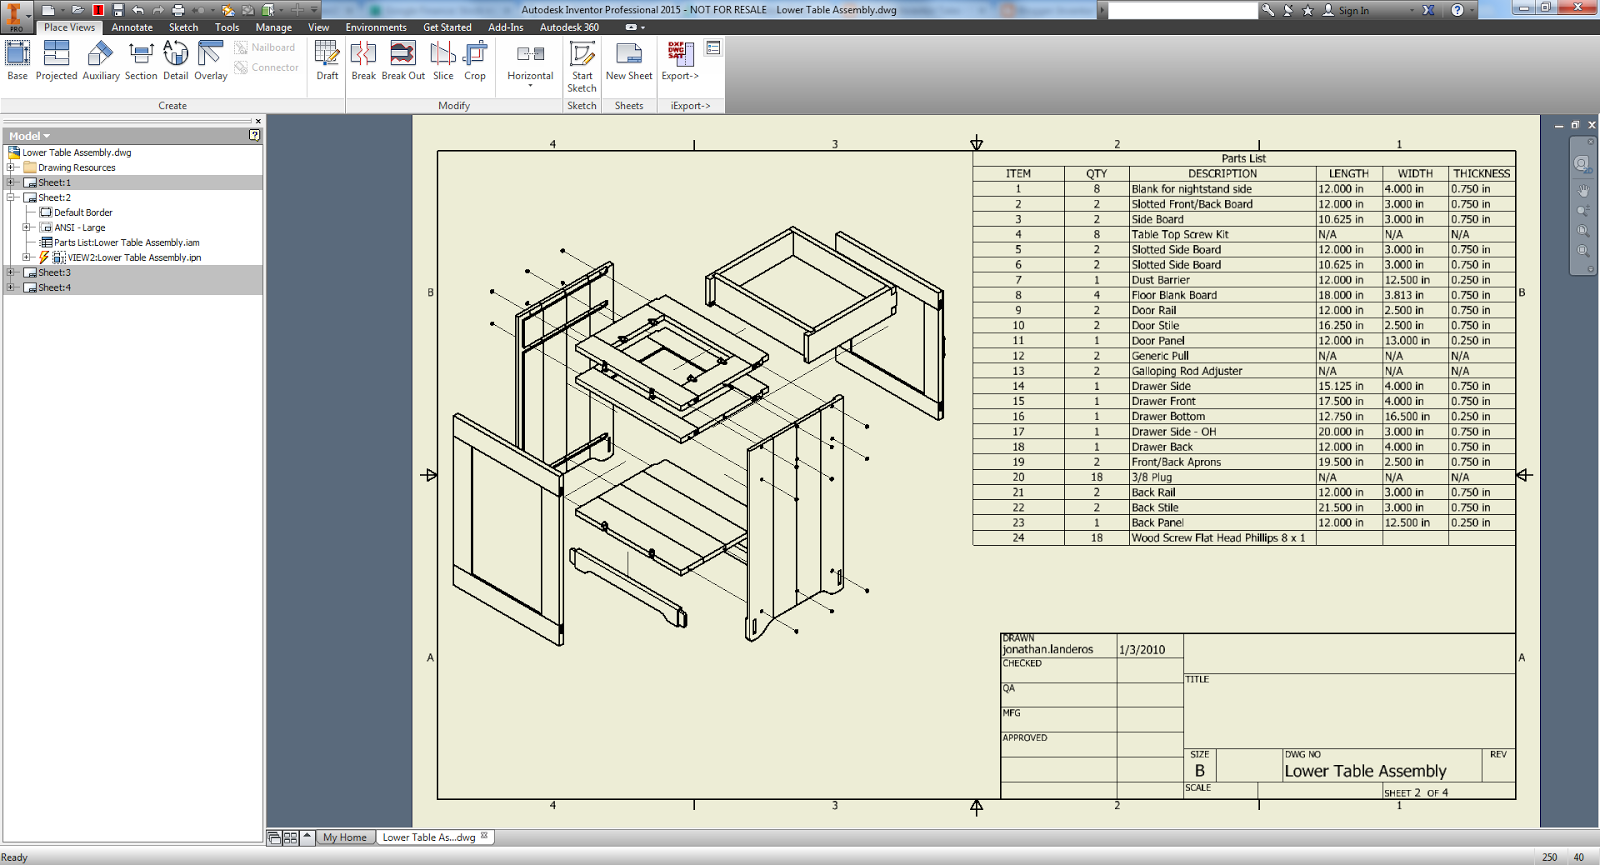Viewport: 1600px width, 865px height.
Task: Open the Environments tab
Action: point(376,27)
